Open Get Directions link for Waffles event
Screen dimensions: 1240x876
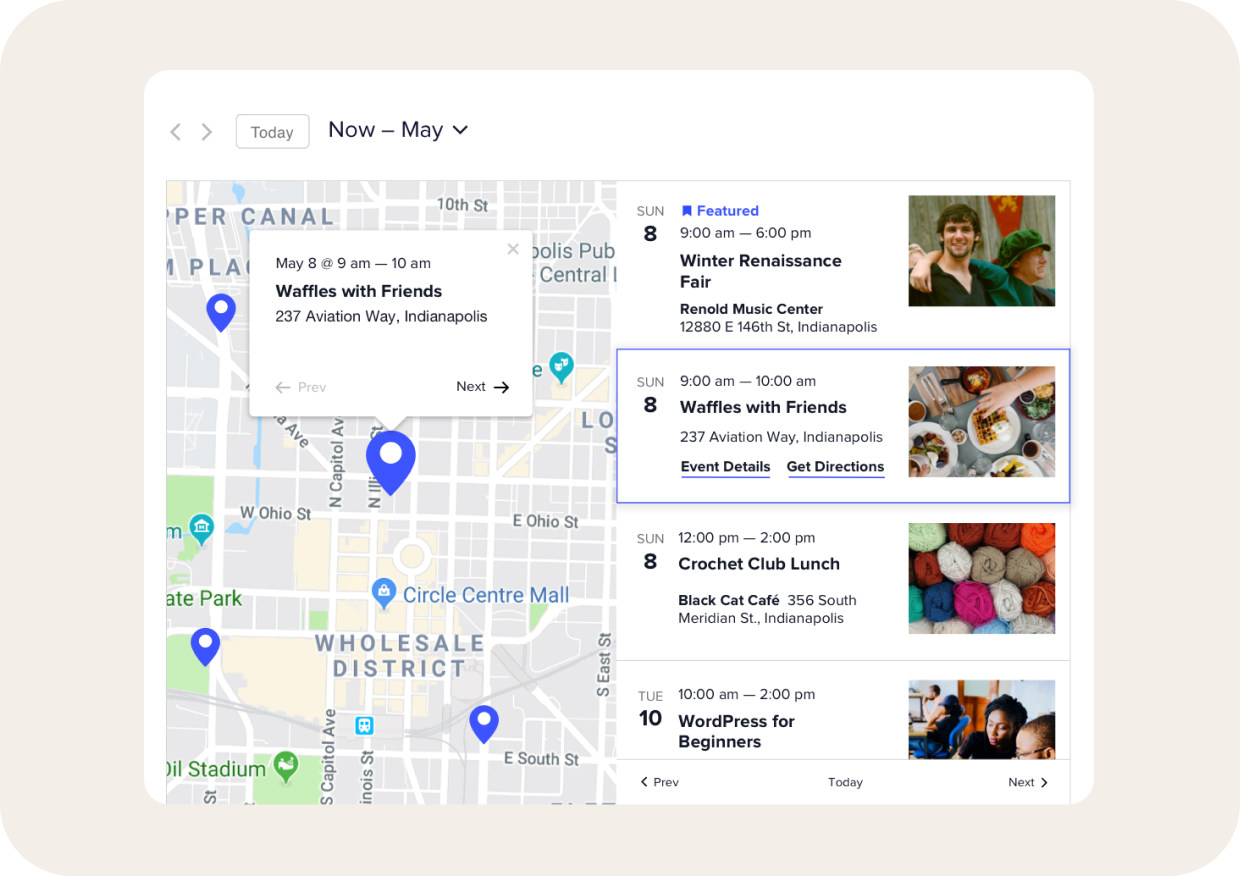pyautogui.click(x=835, y=467)
